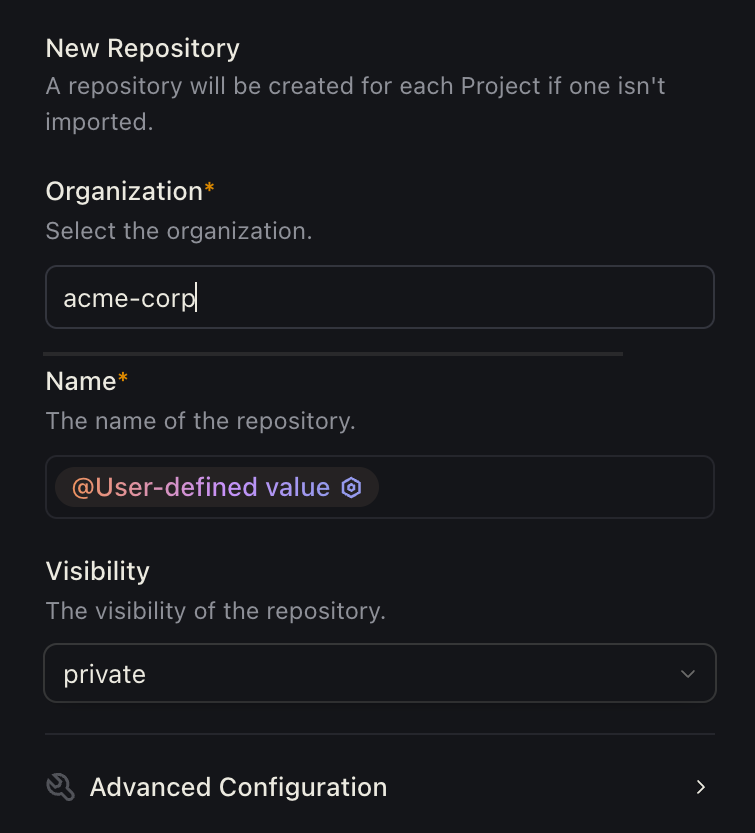Click the Name field label
Image resolution: width=755 pixels, height=833 pixels.
point(81,381)
